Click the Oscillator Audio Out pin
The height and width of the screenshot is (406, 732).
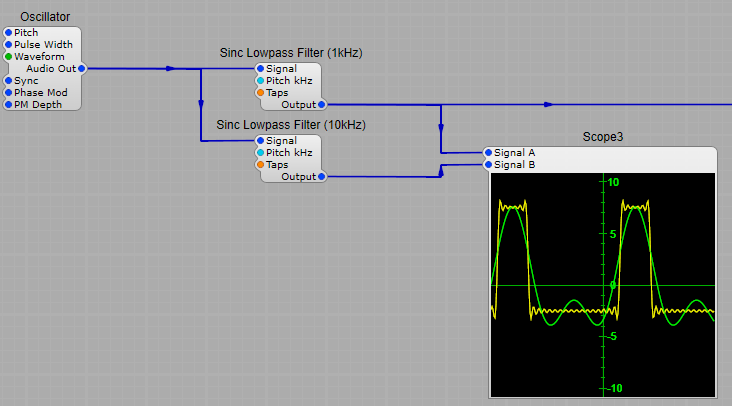pos(82,69)
